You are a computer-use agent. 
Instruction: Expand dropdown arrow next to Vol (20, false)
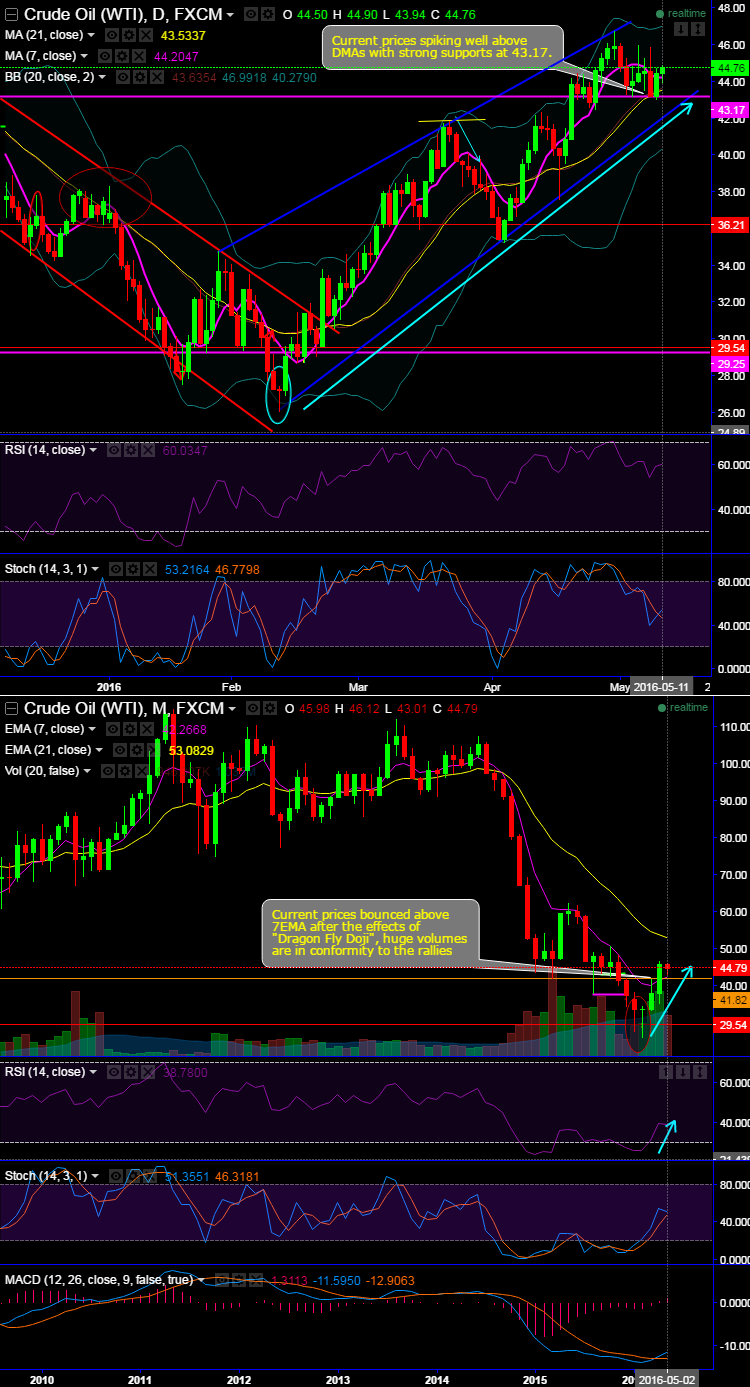pos(86,771)
